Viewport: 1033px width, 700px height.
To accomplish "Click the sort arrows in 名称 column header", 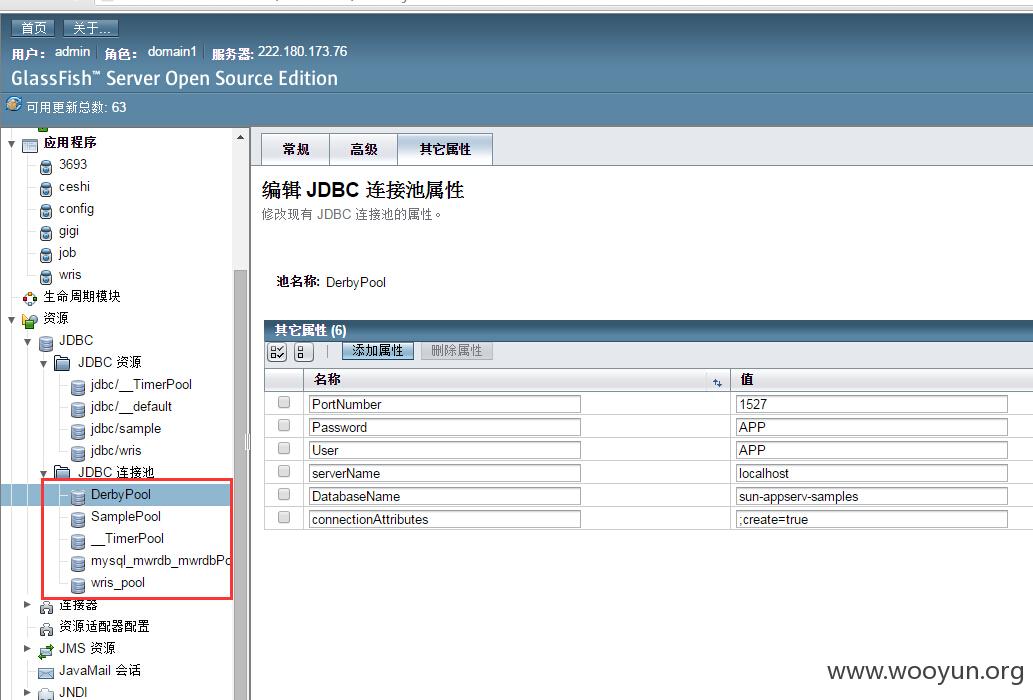I will 717,382.
